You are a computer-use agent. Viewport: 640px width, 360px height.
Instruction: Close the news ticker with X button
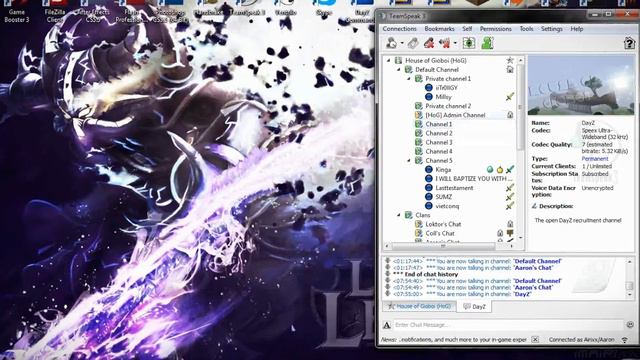[x=535, y=340]
